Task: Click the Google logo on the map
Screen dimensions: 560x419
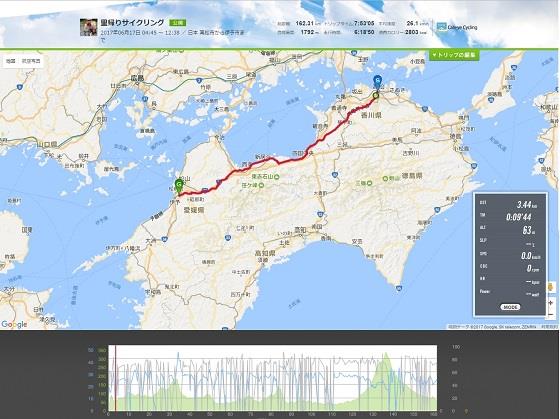Action: click(14, 324)
